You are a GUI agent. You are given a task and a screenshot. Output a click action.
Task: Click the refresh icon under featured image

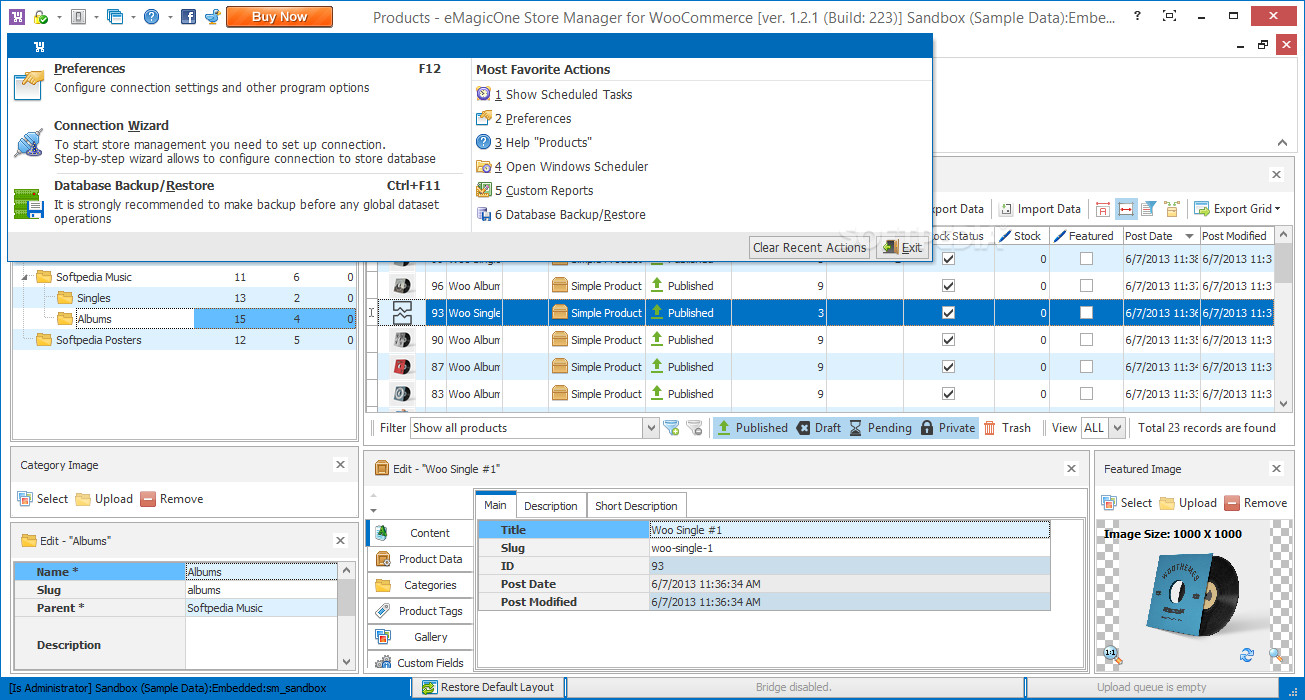coord(1246,656)
